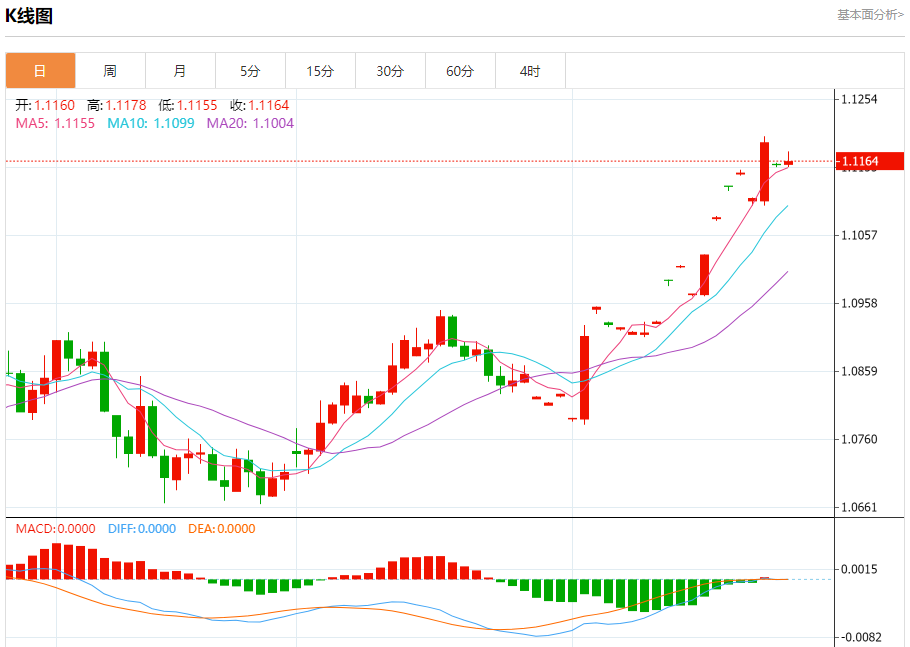Click the 1.0958 price axis label
Screen dimensions: 910x647
click(x=859, y=303)
